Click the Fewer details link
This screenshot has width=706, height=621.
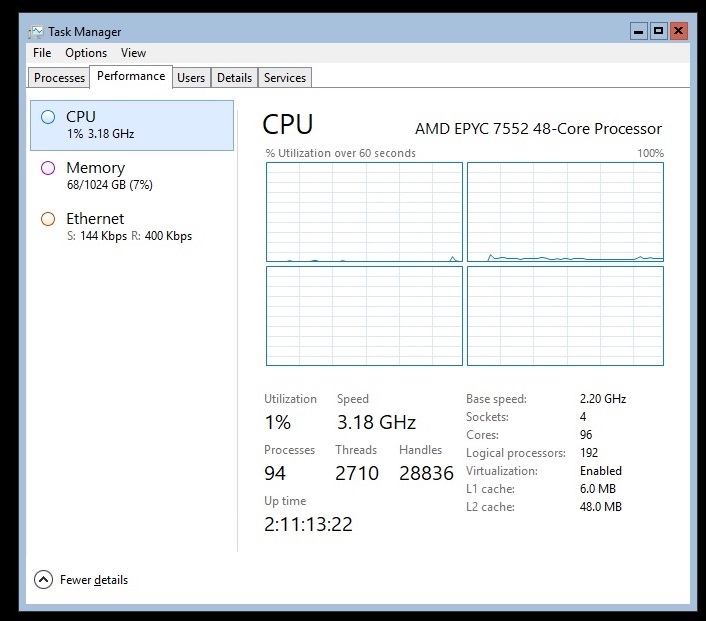[94, 580]
